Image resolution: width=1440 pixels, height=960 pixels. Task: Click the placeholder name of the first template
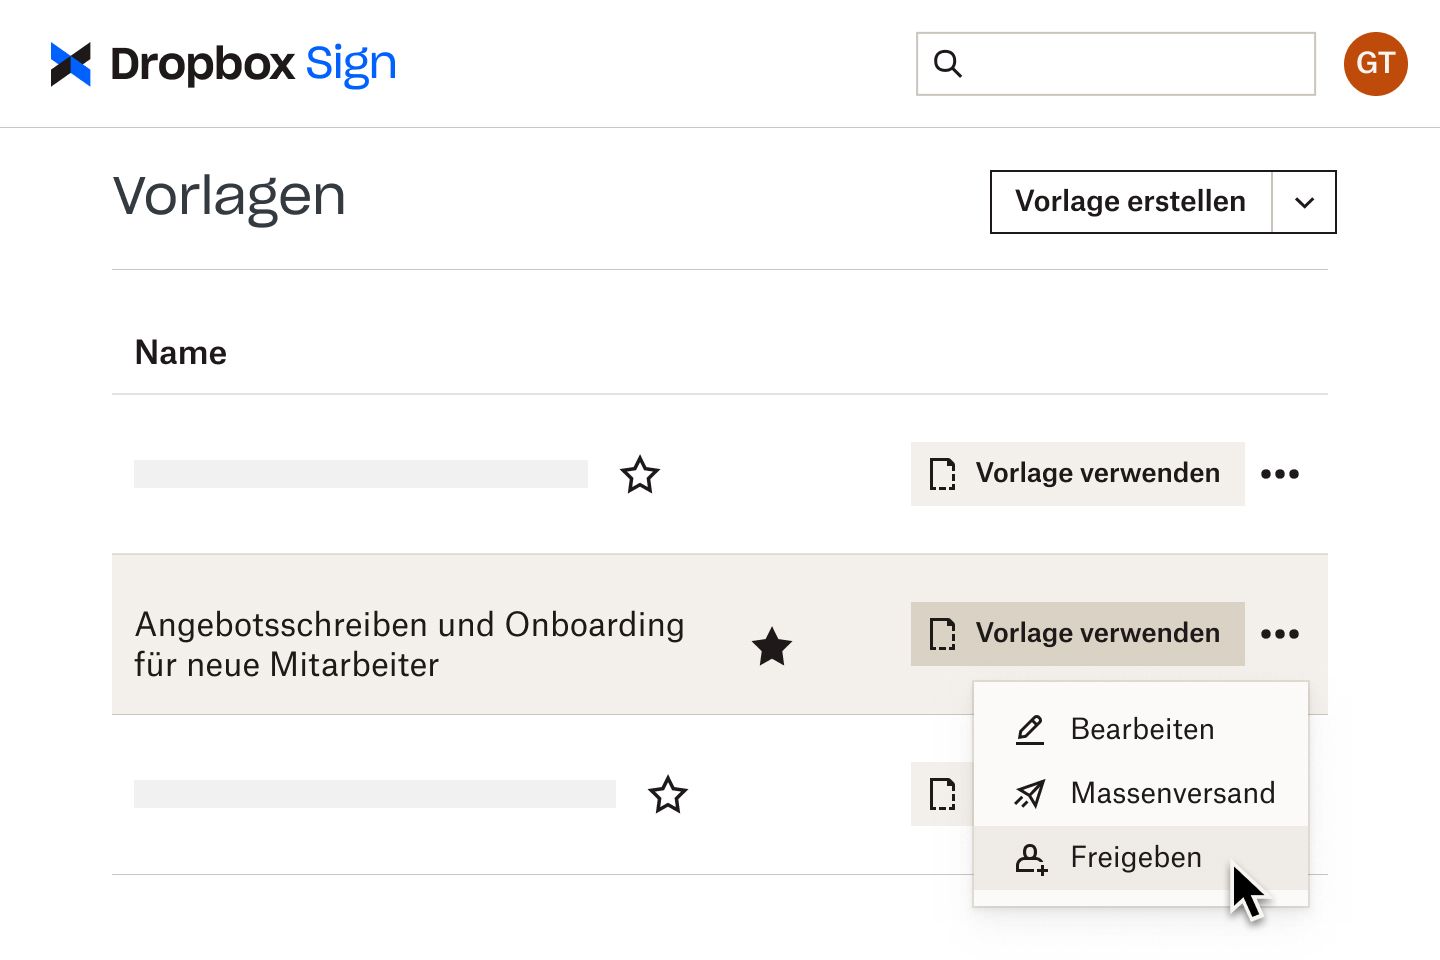(x=361, y=474)
